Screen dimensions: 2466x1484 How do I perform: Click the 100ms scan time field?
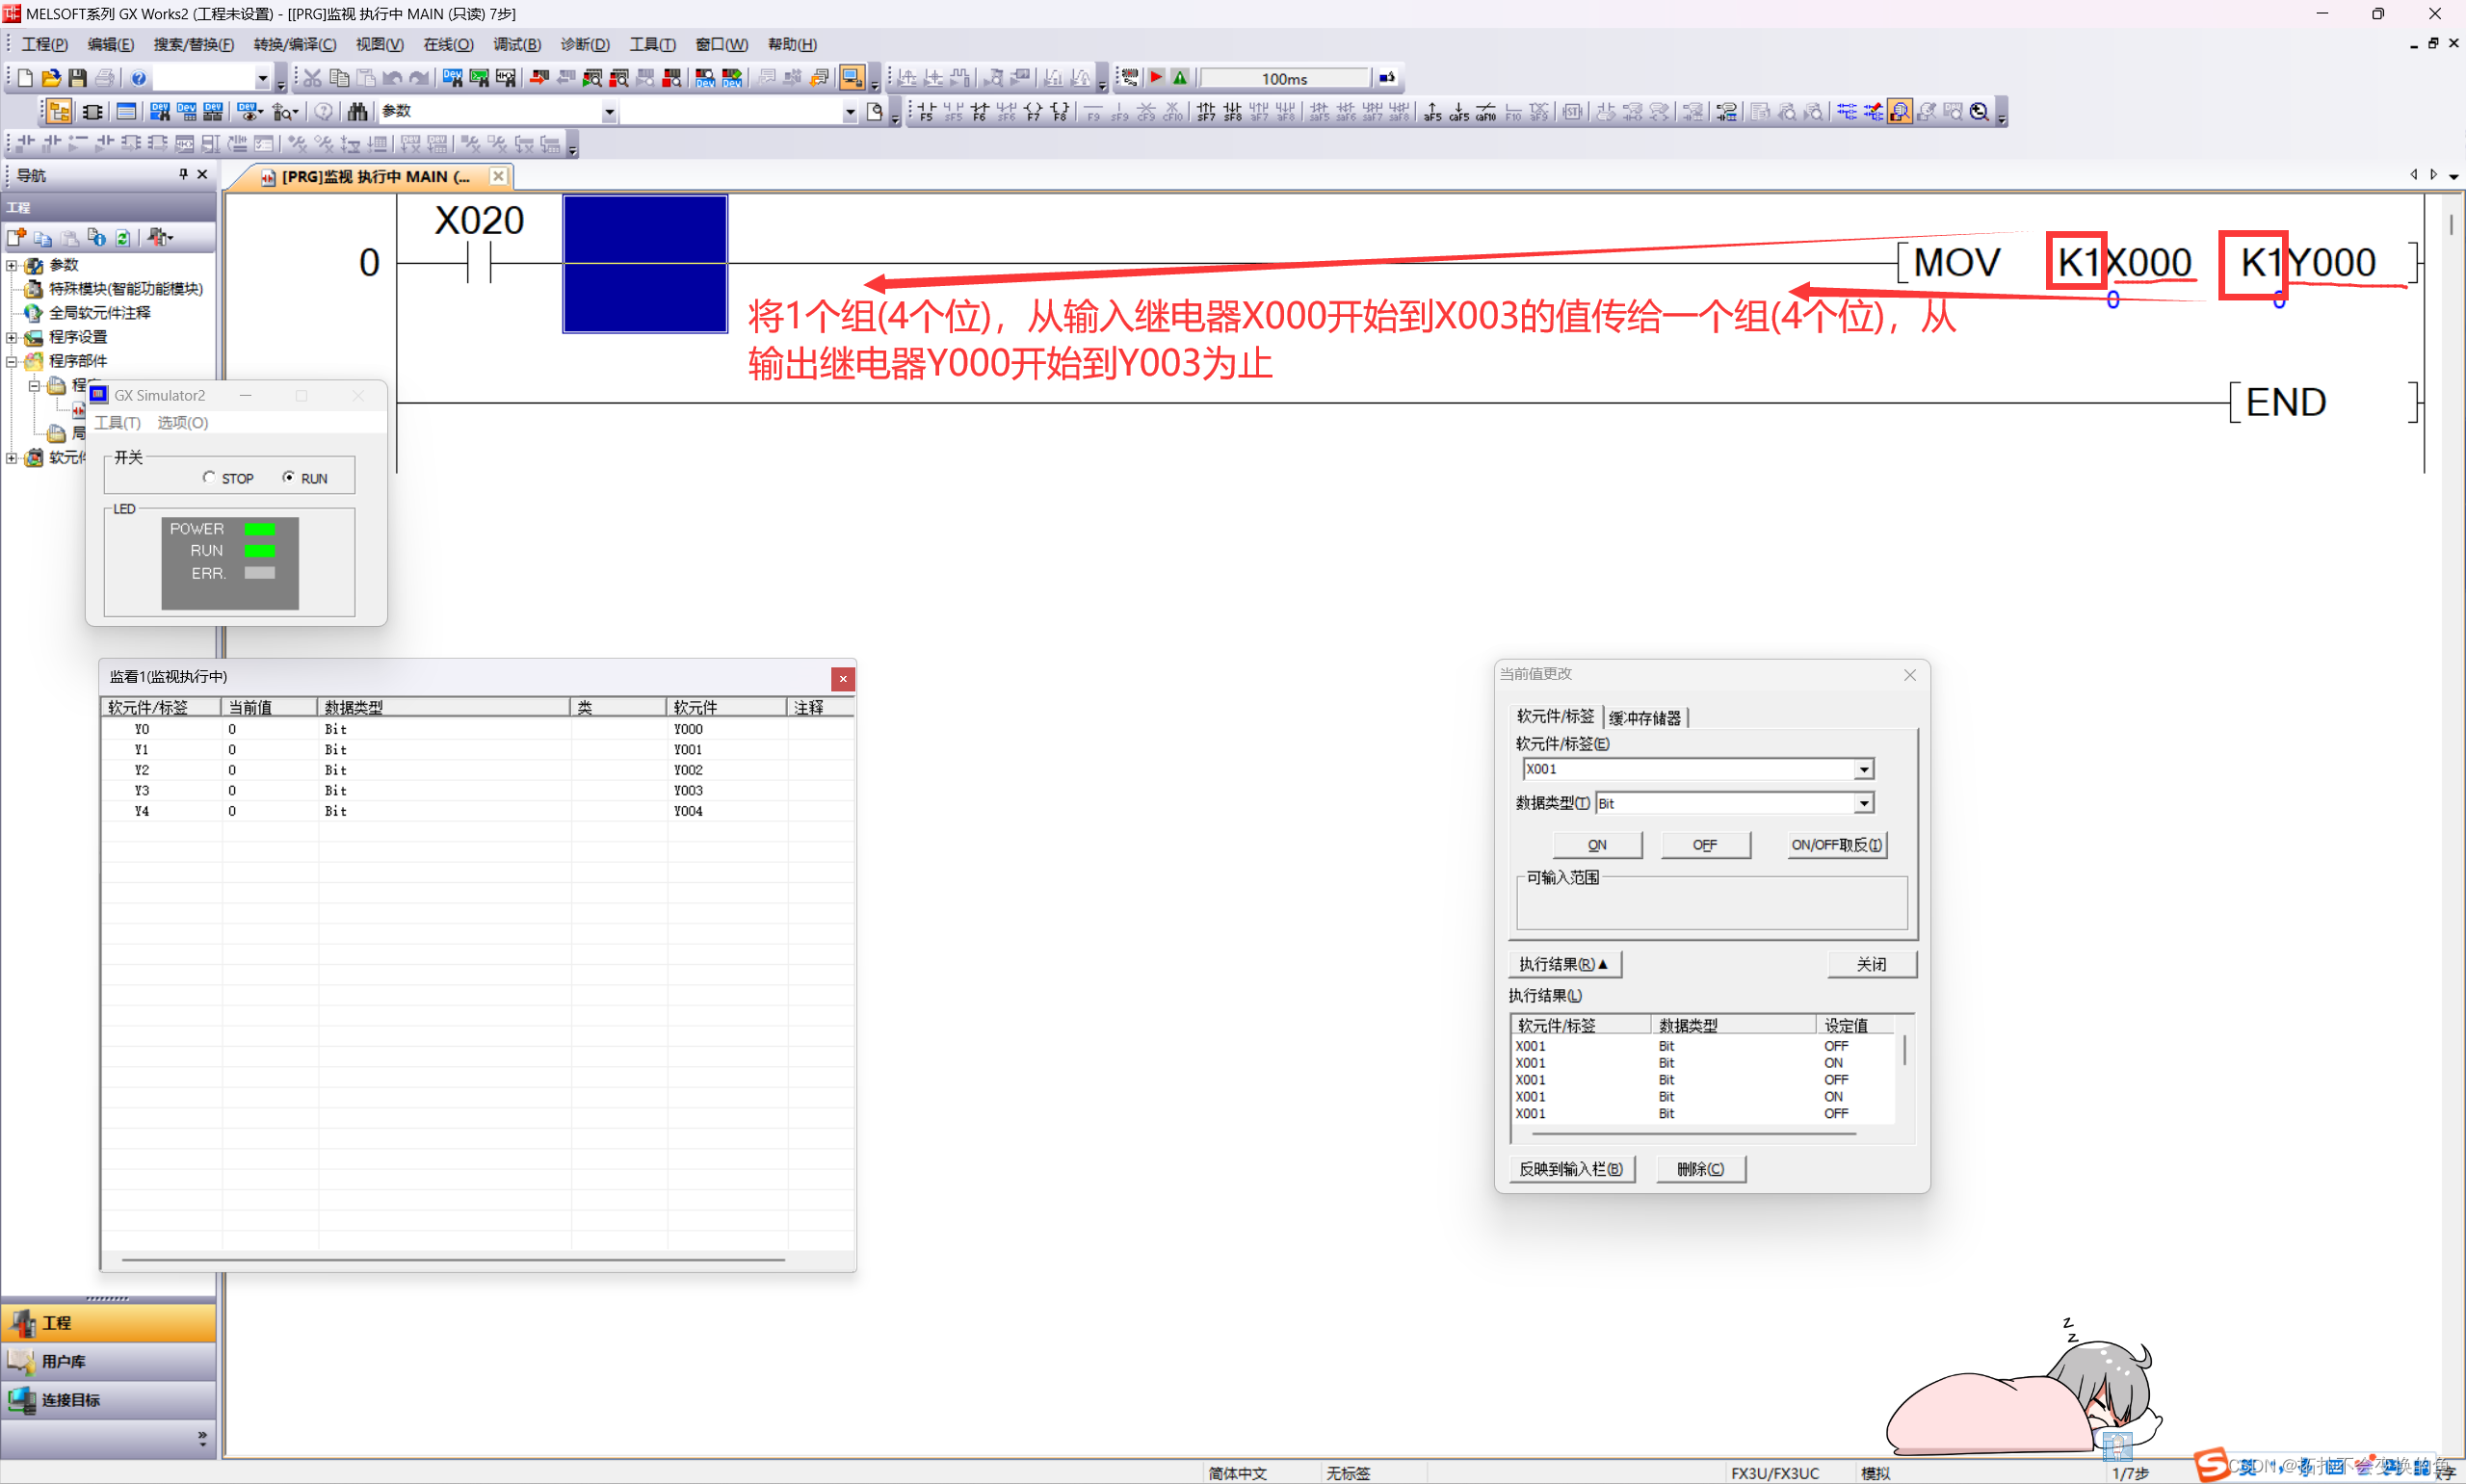tap(1284, 79)
